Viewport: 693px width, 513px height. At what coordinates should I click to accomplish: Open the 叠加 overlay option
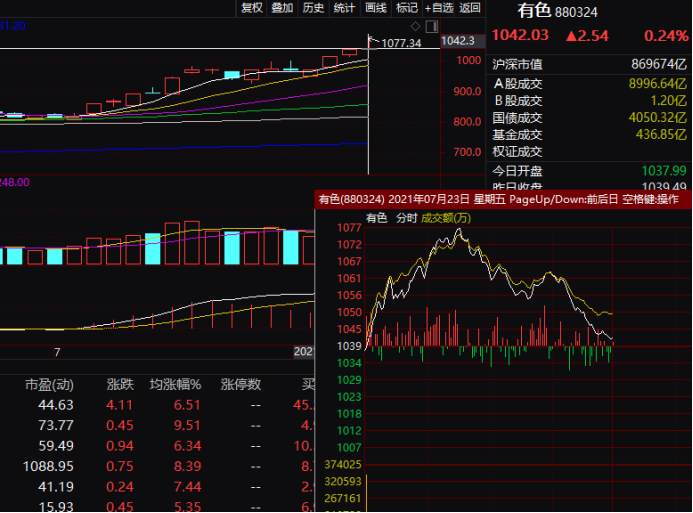point(282,8)
